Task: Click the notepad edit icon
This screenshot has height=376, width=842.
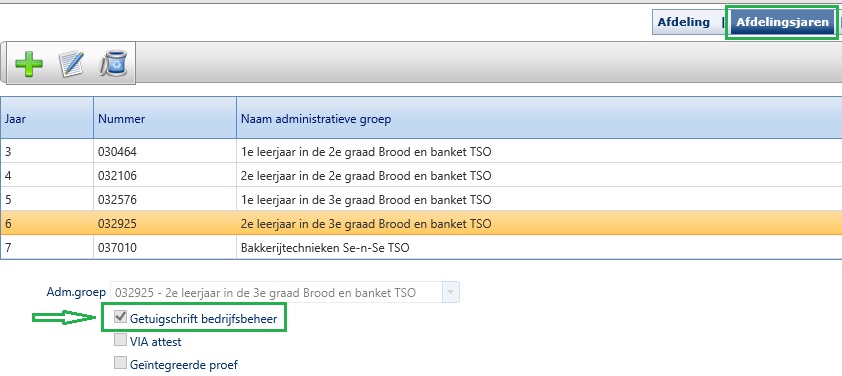Action: [71, 64]
